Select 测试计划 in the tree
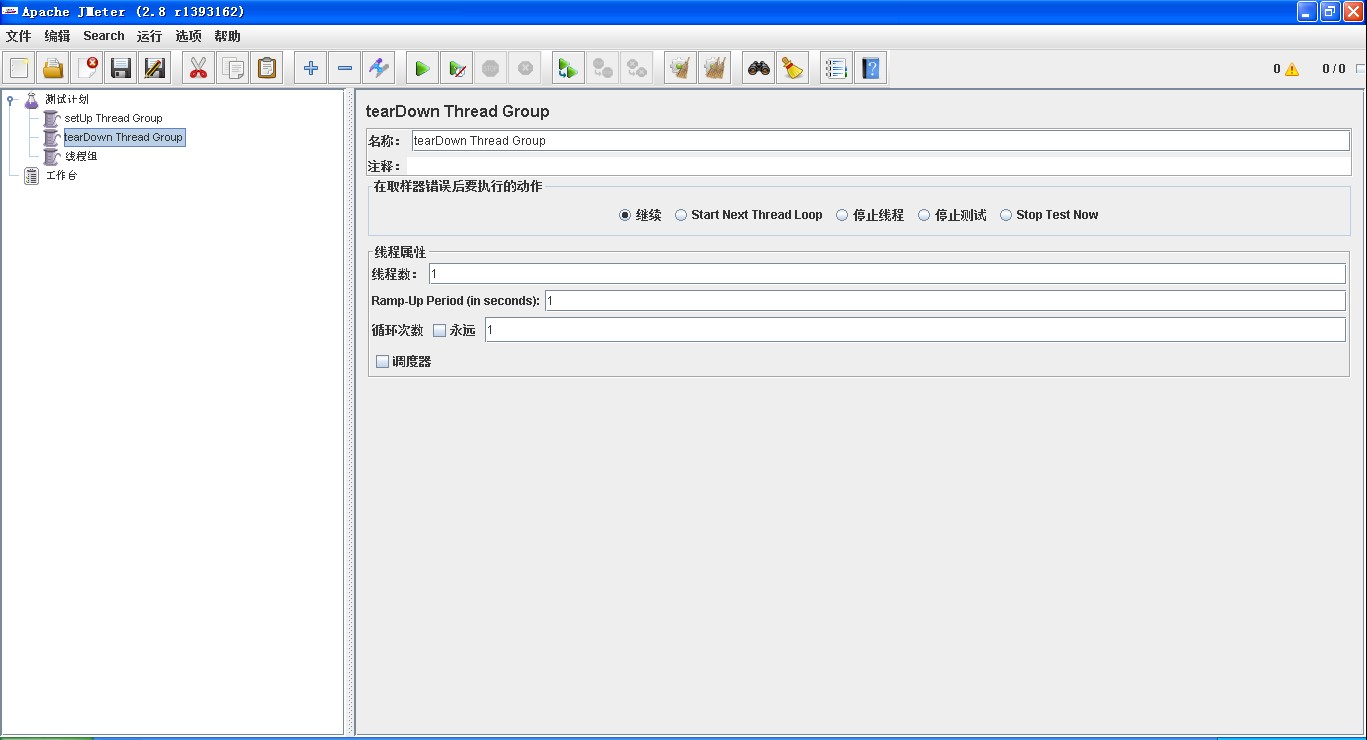 tap(67, 99)
